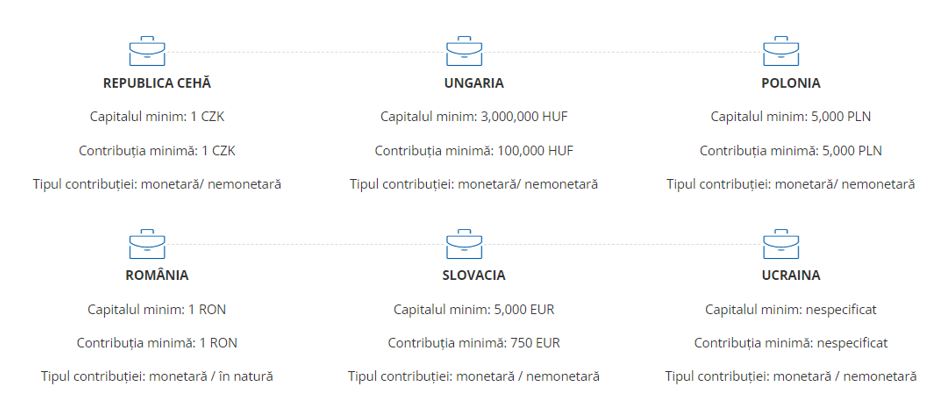The width and height of the screenshot is (947, 410).
Task: Click 'Capitalul minim: 5,000 EUR' text
Action: tap(474, 310)
